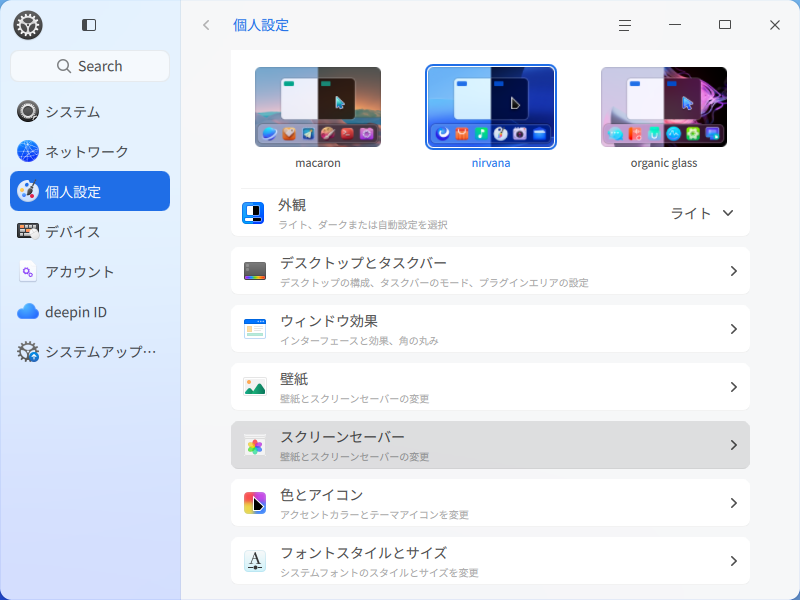This screenshot has width=800, height=600.
Task: Open the 色とアイコン settings row
Action: click(x=490, y=503)
